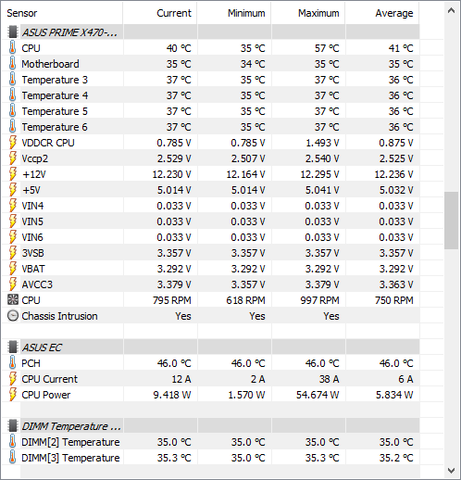Viewport: 461px width, 480px height.
Task: Select the +12V voltage row
Action: click(x=211, y=174)
